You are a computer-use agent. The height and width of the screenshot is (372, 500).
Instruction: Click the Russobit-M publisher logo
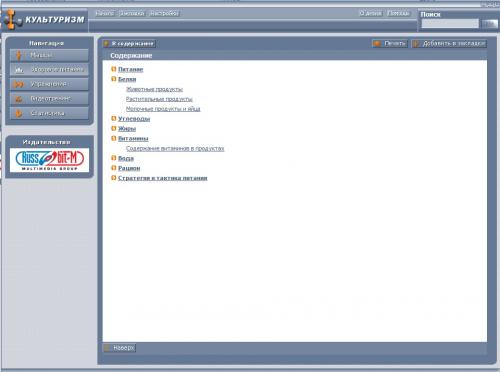(x=49, y=160)
